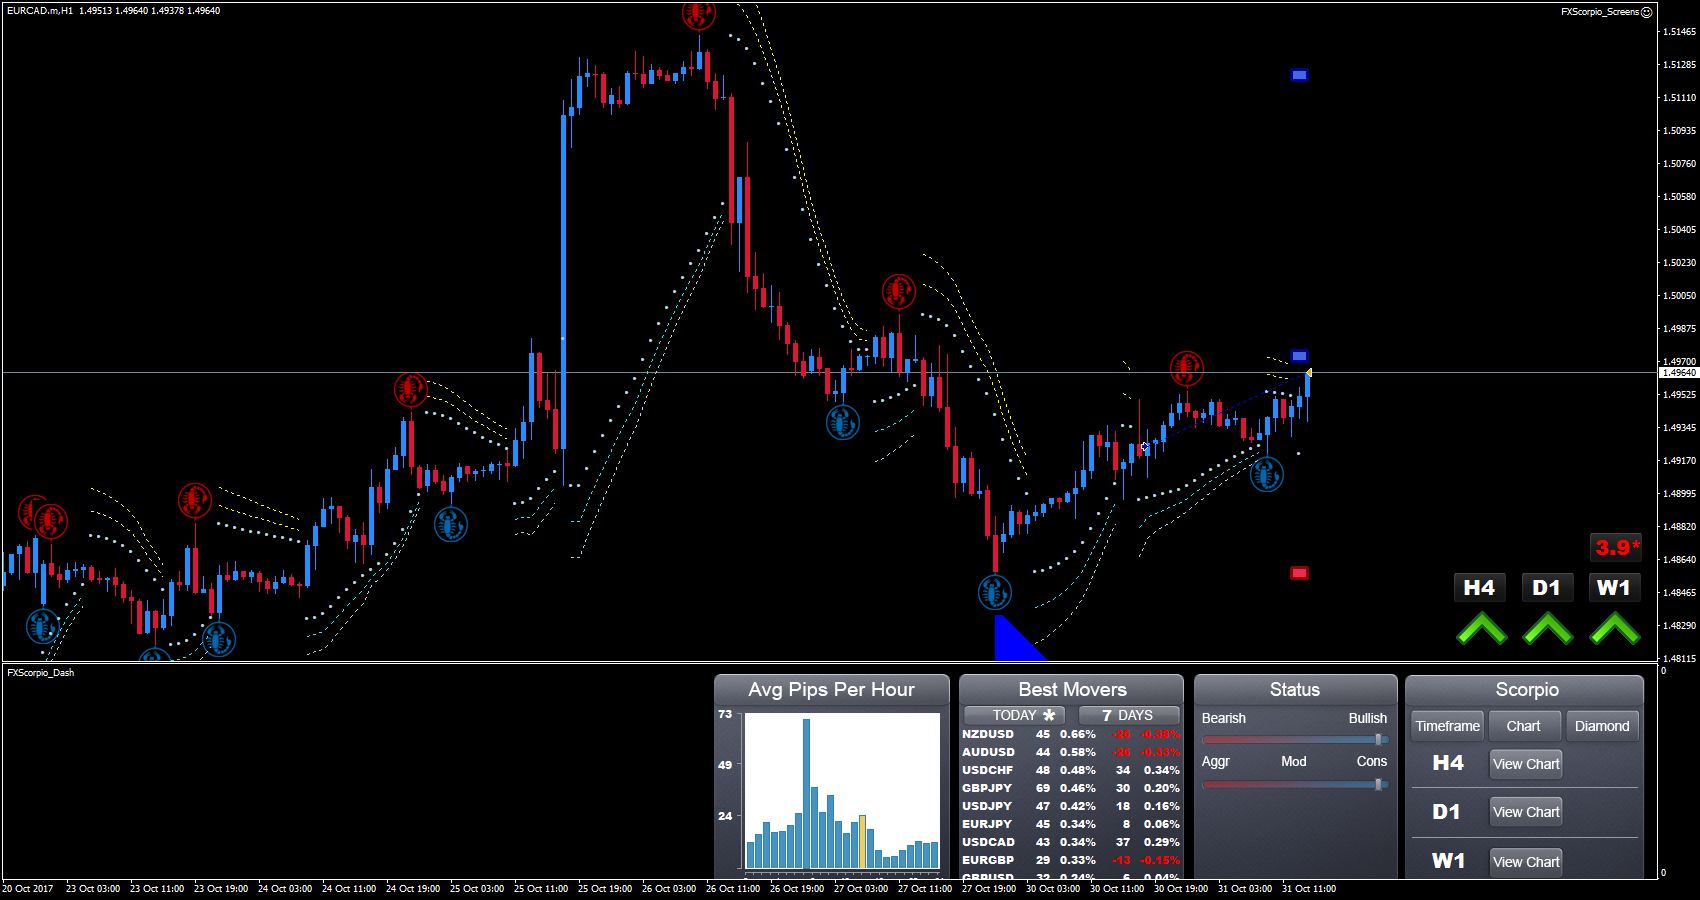This screenshot has width=1700, height=900.
Task: Click the highlighted yellow bar in pips histogram
Action: pos(862,842)
